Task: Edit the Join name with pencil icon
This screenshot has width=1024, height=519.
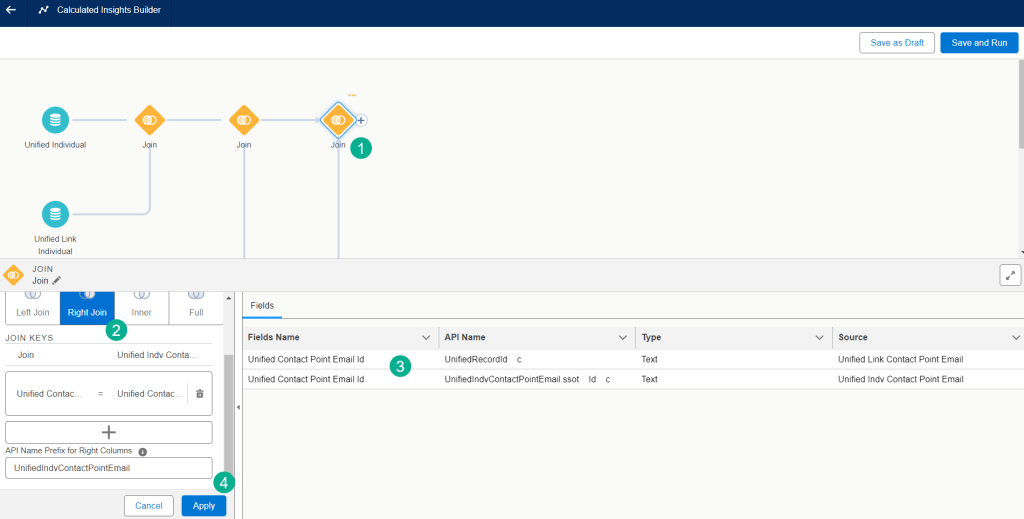Action: [57, 281]
